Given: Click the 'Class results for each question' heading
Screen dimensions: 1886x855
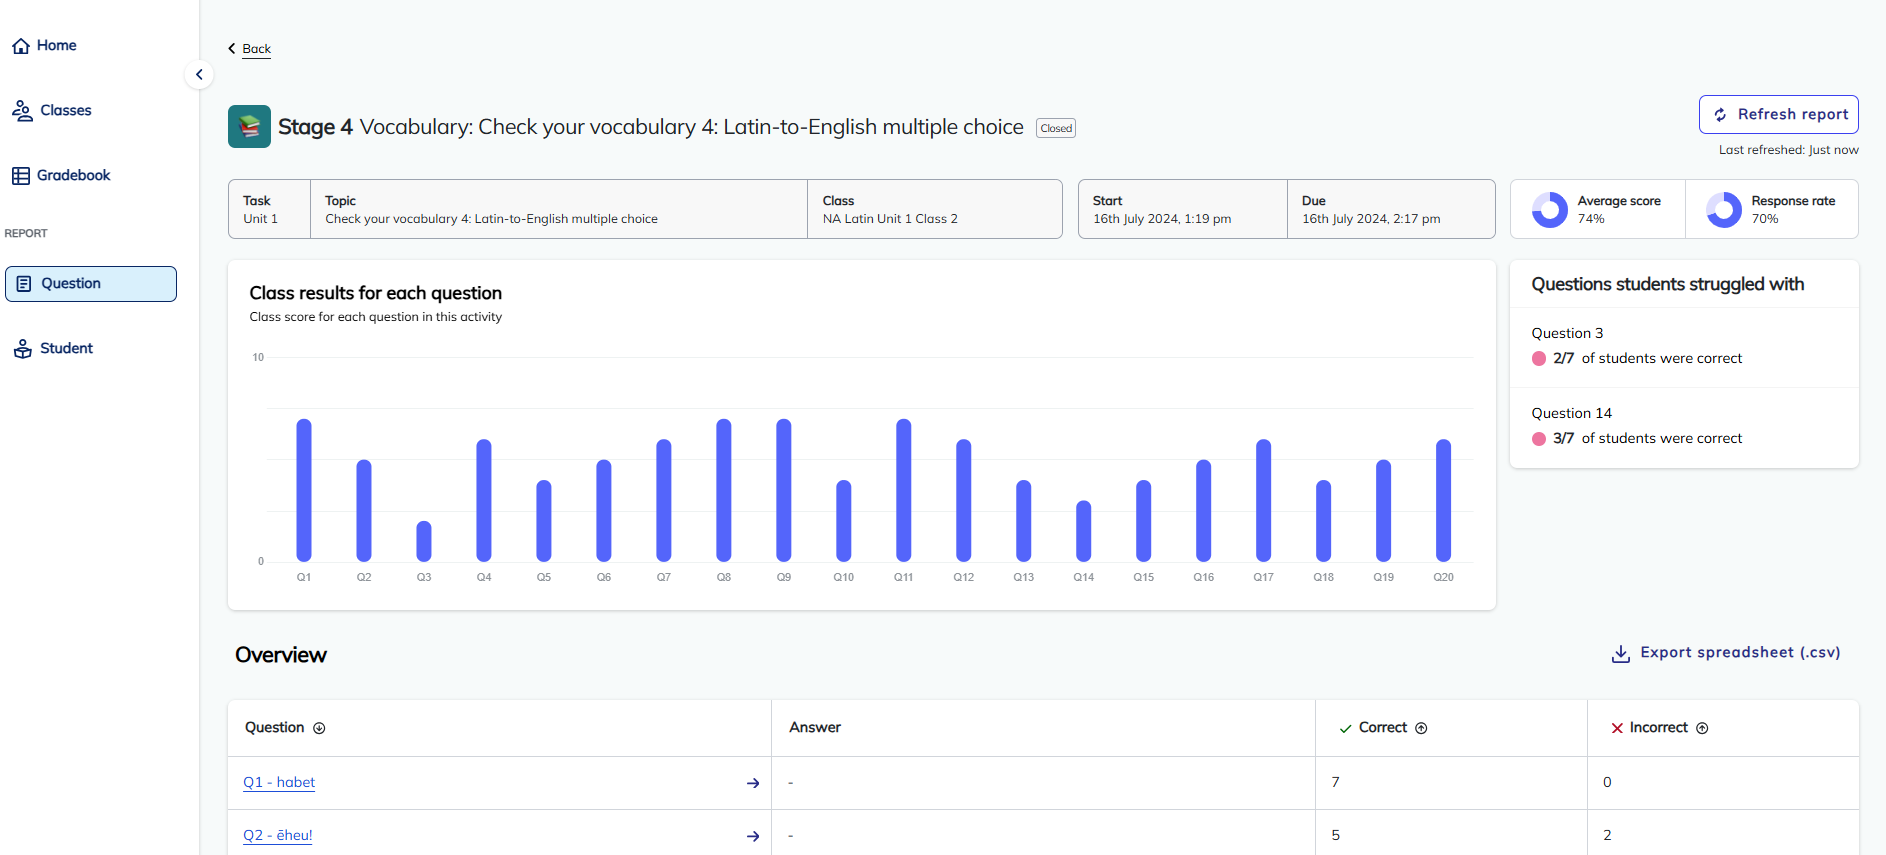Looking at the screenshot, I should coord(376,294).
